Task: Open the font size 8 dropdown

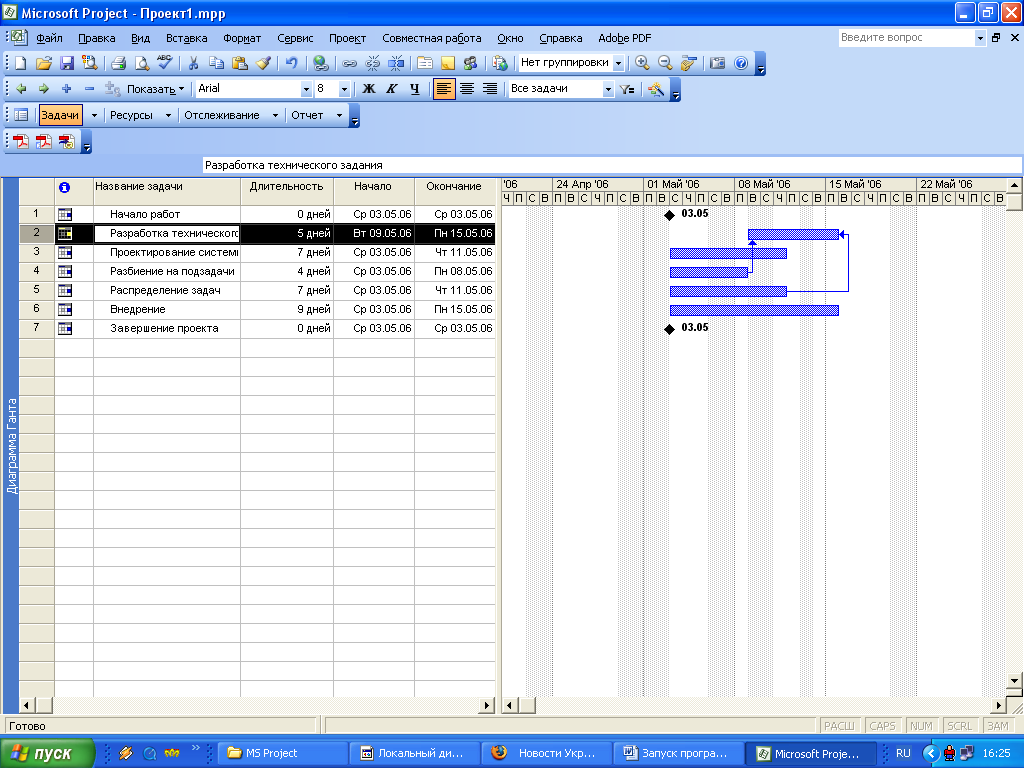Action: pos(344,89)
